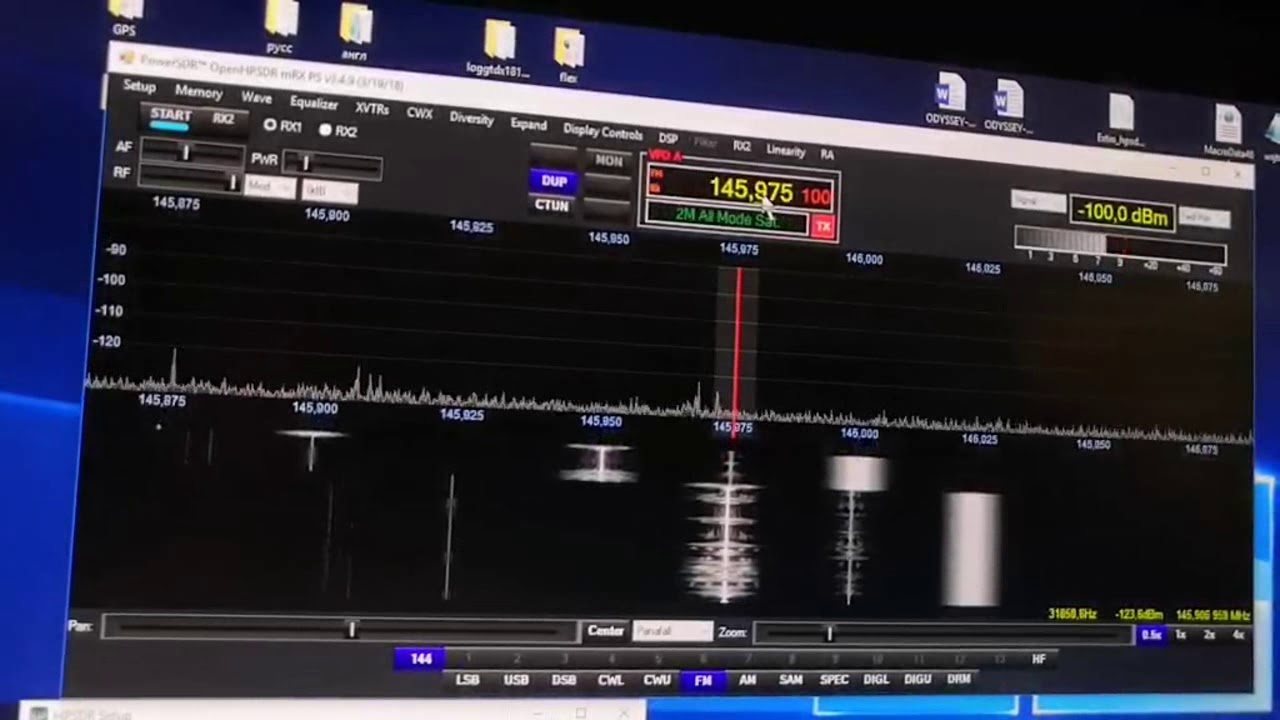1280x720 pixels.
Task: Open the flex desktop folder
Action: point(568,55)
